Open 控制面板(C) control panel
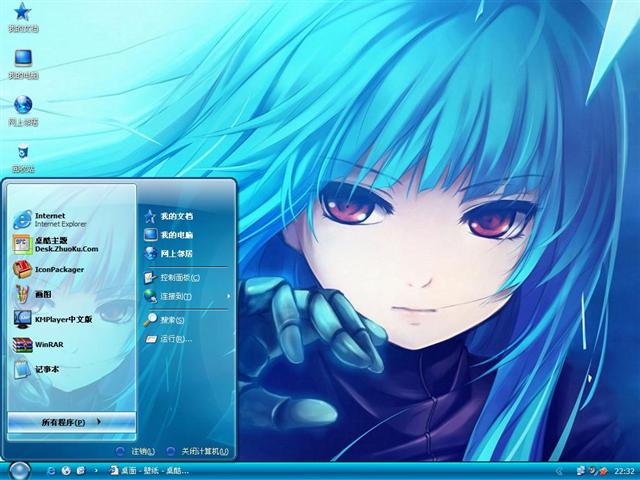Viewport: 640px width, 480px height. click(x=172, y=278)
